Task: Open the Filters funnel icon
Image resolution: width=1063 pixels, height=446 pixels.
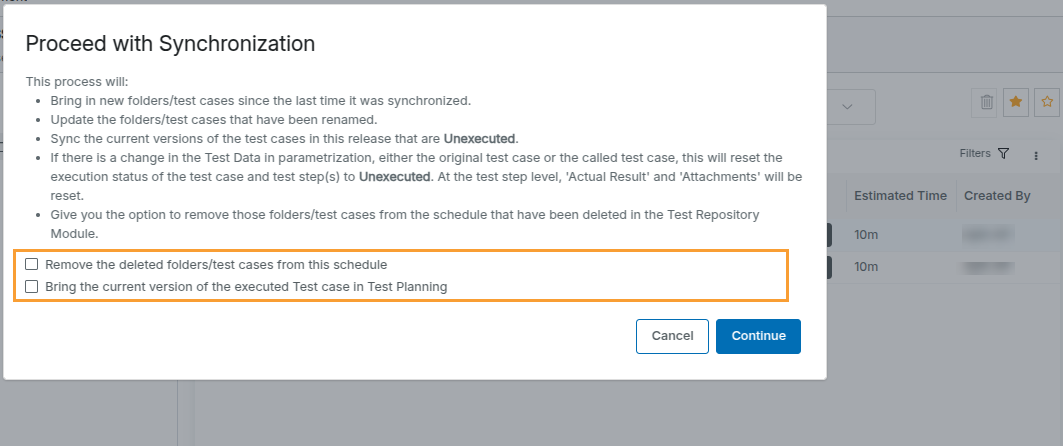Action: 1004,154
